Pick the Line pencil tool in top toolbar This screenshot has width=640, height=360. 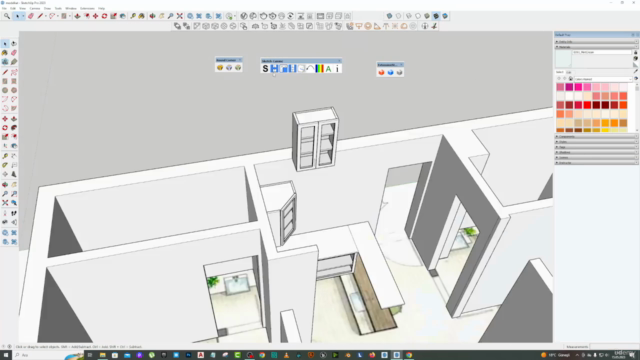(40, 16)
